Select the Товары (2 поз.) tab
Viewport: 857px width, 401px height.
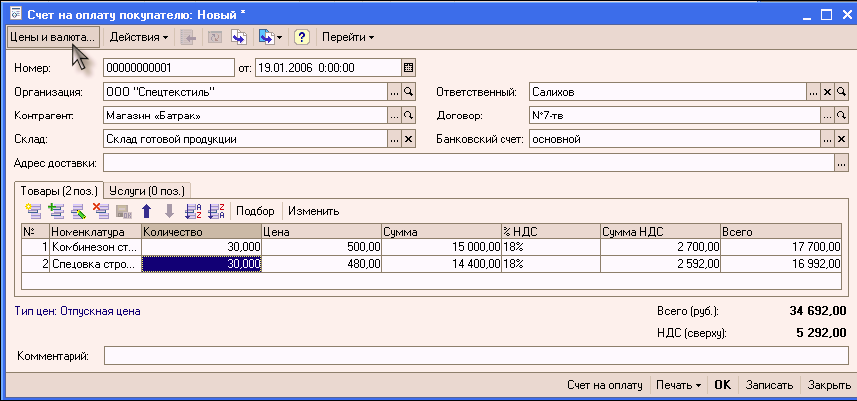tap(59, 190)
